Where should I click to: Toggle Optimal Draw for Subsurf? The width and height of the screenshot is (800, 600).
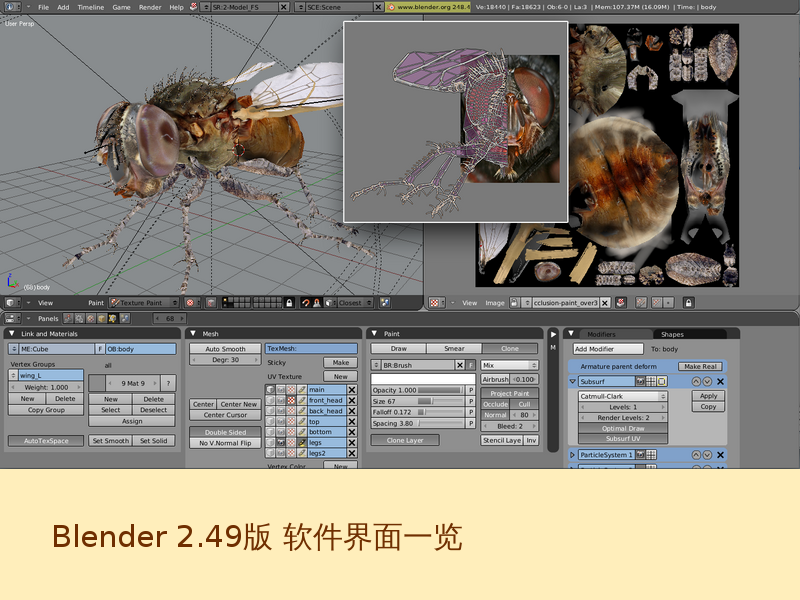pos(622,429)
